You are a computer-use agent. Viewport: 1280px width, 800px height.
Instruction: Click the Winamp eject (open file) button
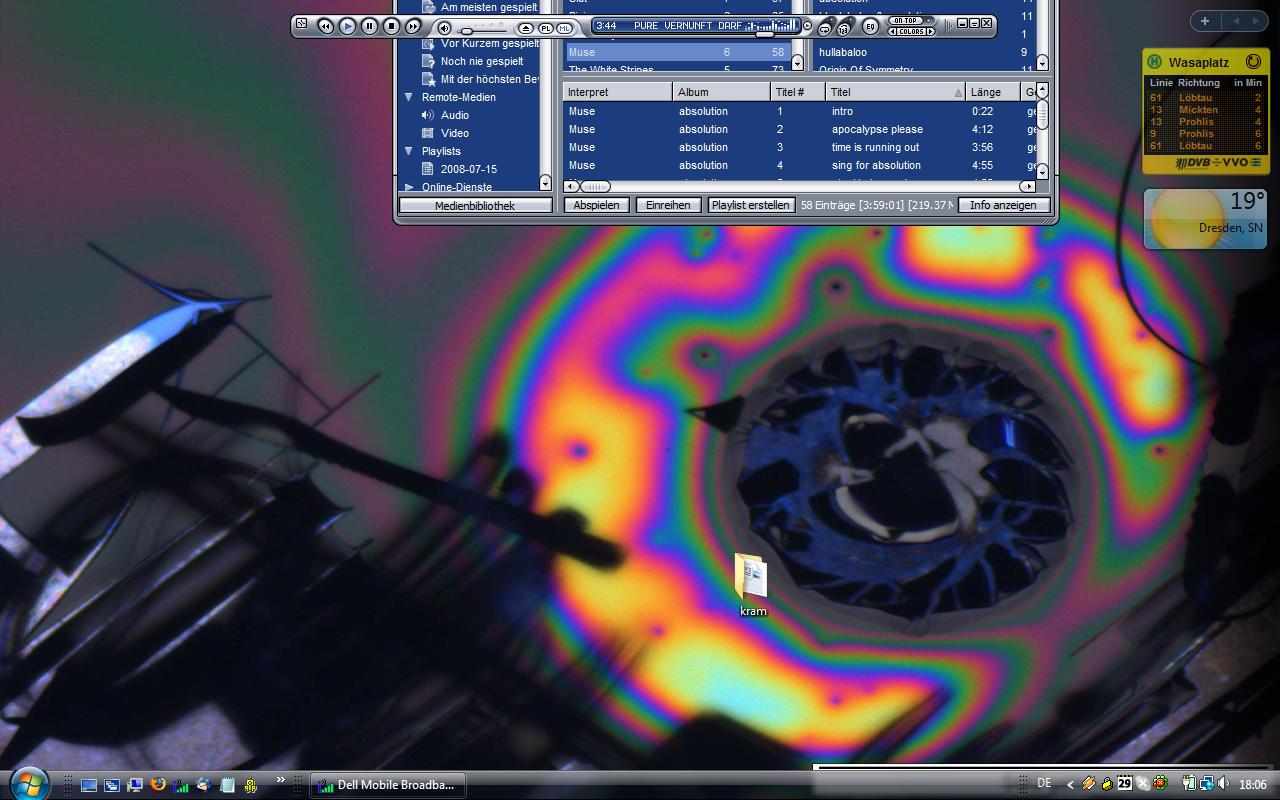(x=527, y=28)
